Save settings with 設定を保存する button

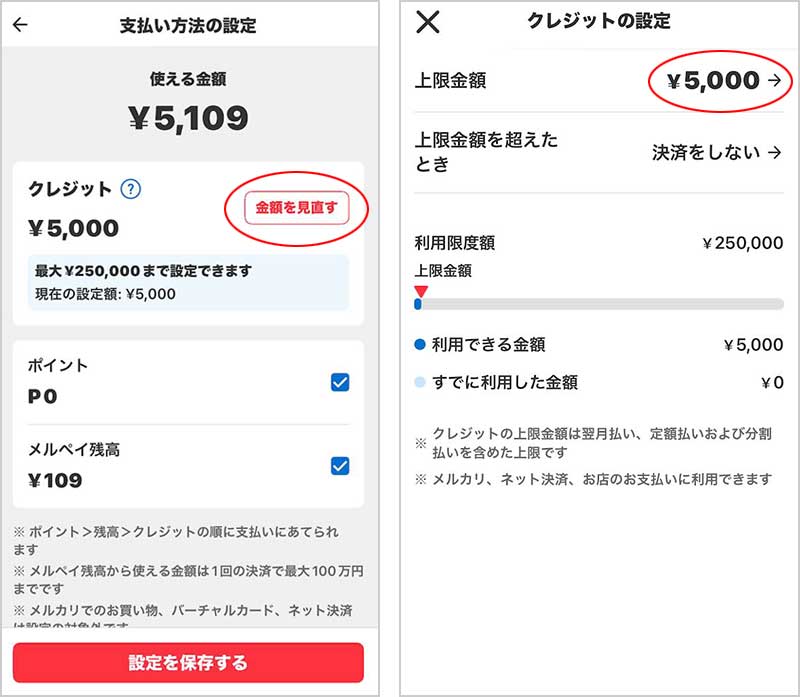(188, 663)
